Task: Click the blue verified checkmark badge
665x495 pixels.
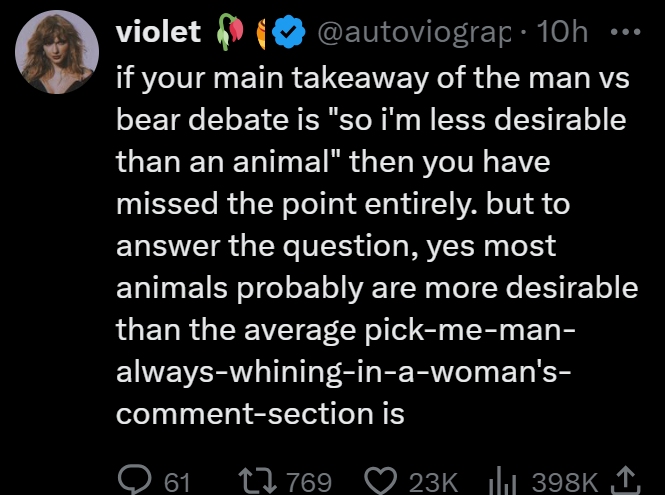Action: [291, 34]
